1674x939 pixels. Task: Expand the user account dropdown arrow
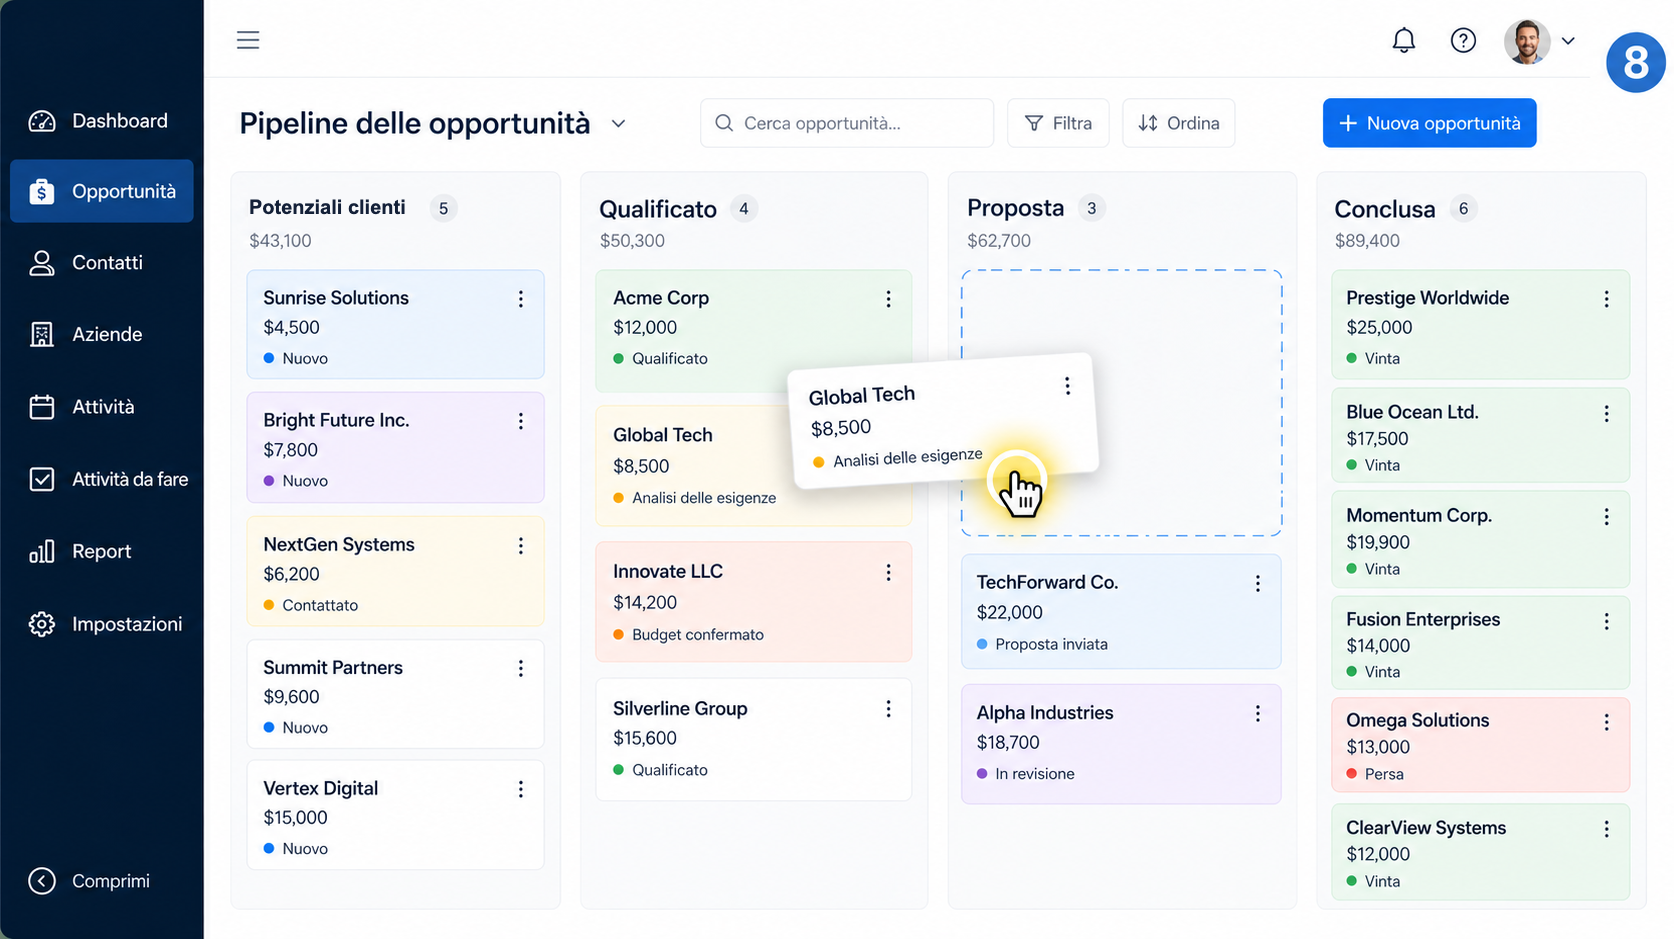coord(1568,41)
